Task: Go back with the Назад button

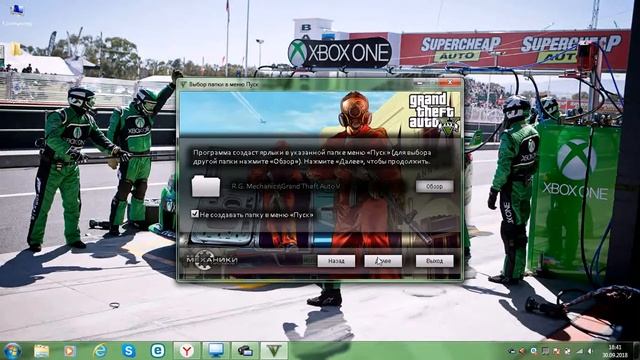Action: (x=336, y=261)
